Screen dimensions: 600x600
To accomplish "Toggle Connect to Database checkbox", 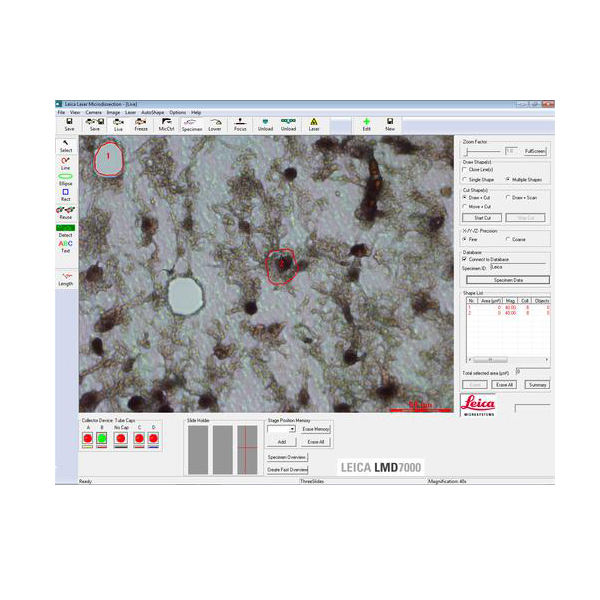I will click(464, 259).
